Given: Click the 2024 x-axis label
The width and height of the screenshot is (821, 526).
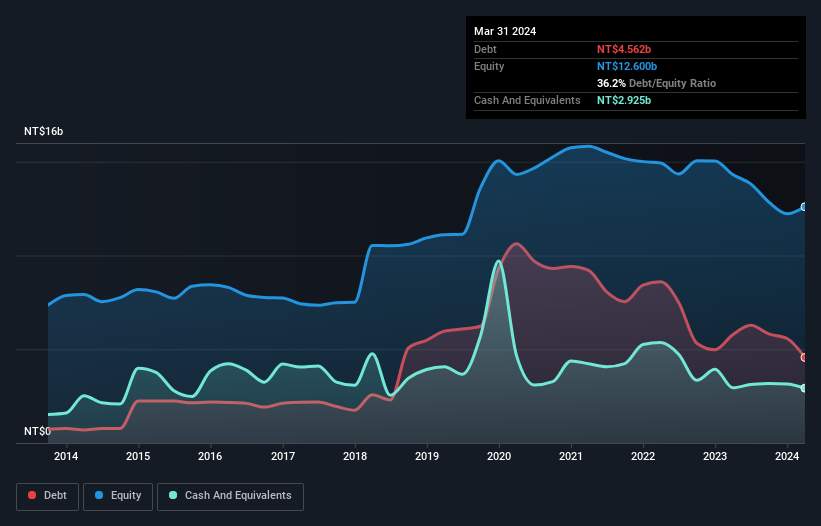Looking at the screenshot, I should click(x=787, y=456).
